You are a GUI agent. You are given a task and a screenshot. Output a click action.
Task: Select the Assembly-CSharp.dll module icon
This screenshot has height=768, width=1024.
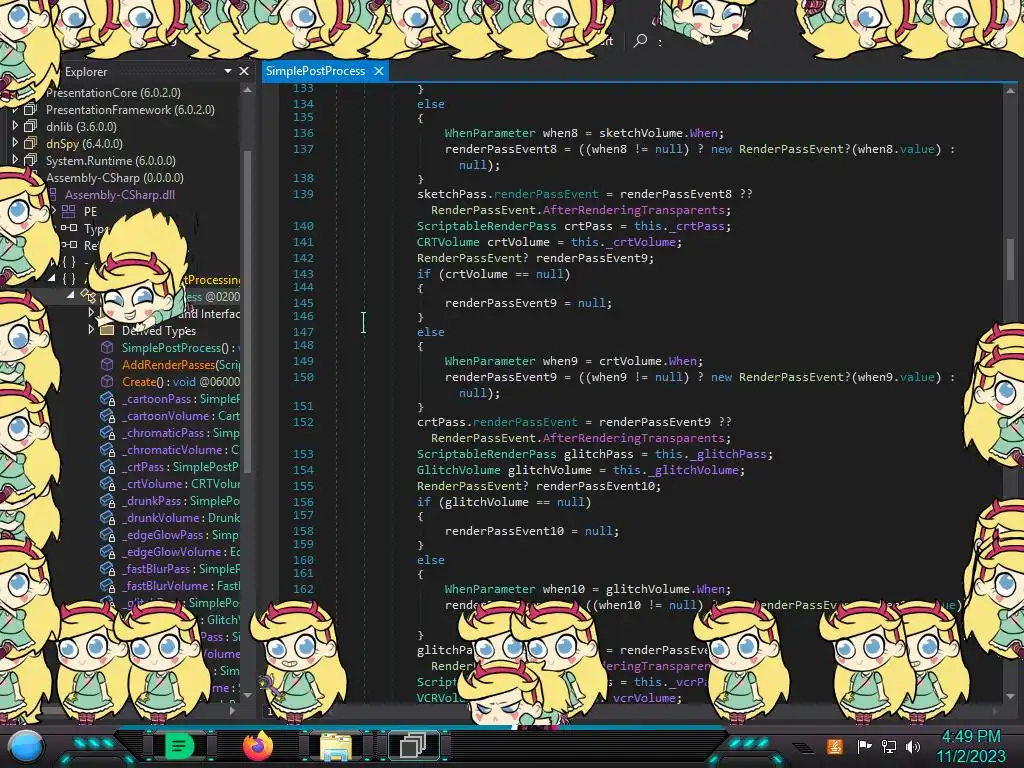point(54,194)
